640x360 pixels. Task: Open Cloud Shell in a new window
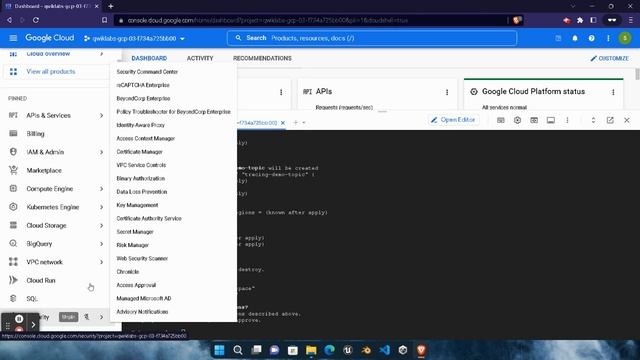(x=610, y=120)
